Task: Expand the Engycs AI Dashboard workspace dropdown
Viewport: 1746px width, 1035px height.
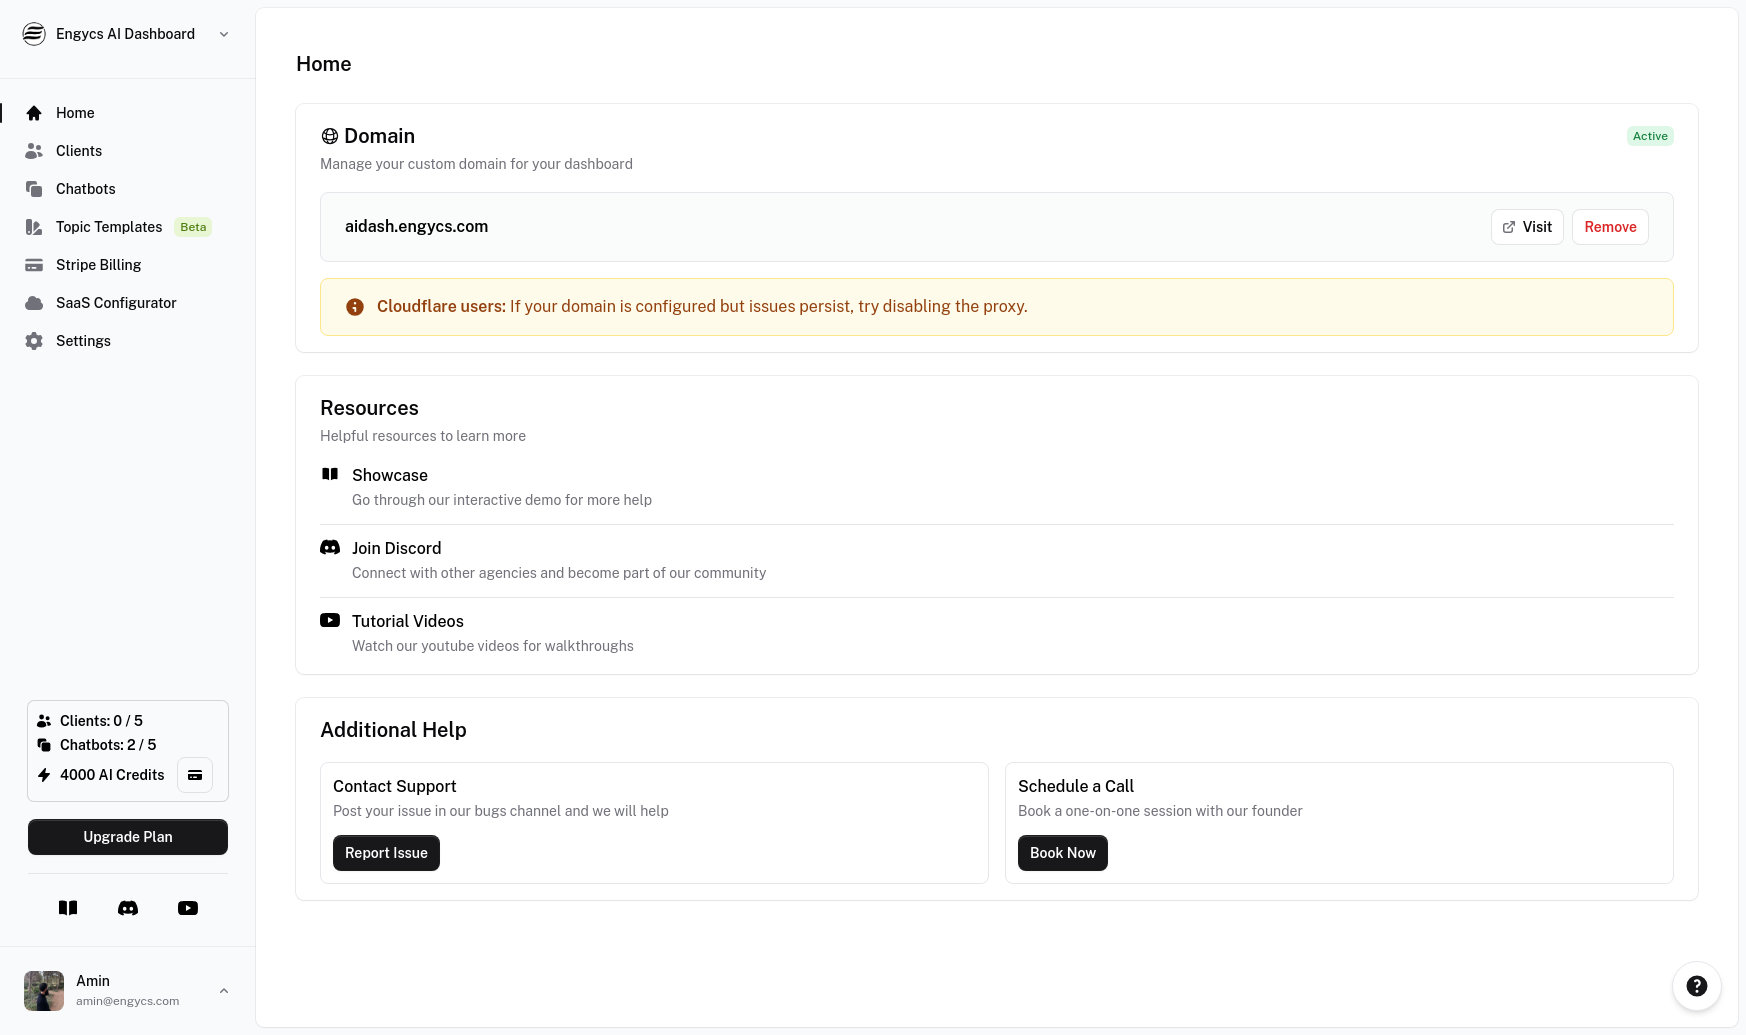Action: (224, 34)
